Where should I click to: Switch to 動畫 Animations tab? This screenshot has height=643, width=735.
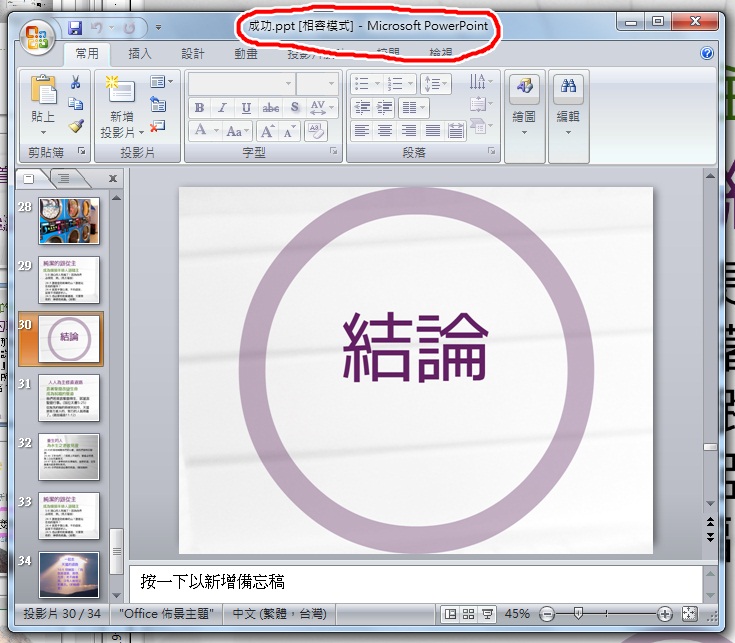tap(246, 53)
